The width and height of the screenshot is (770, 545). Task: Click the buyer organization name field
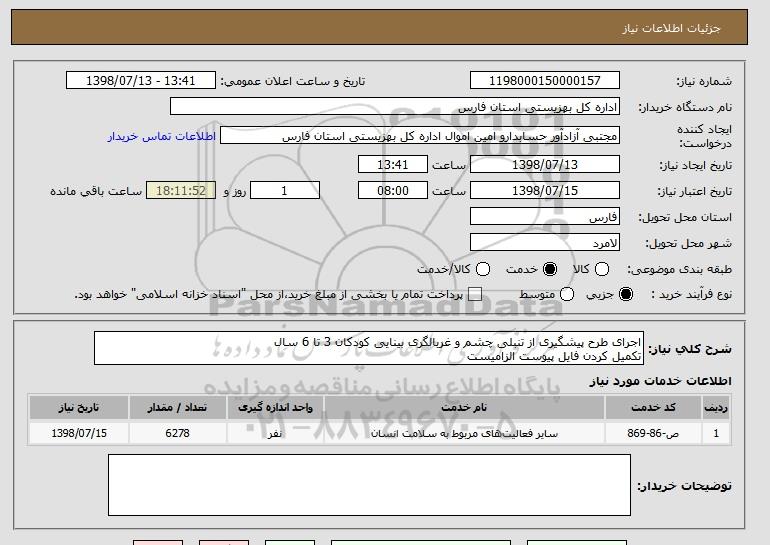tap(395, 107)
